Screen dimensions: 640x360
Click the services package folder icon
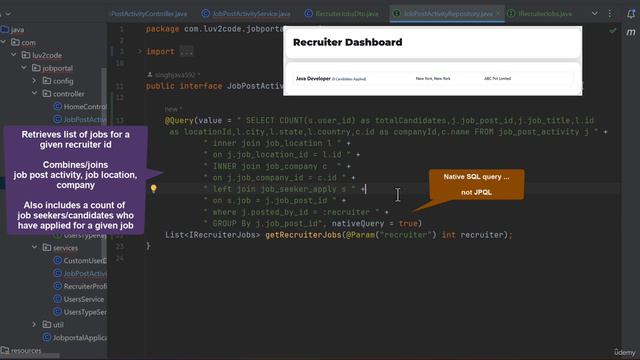coord(47,247)
